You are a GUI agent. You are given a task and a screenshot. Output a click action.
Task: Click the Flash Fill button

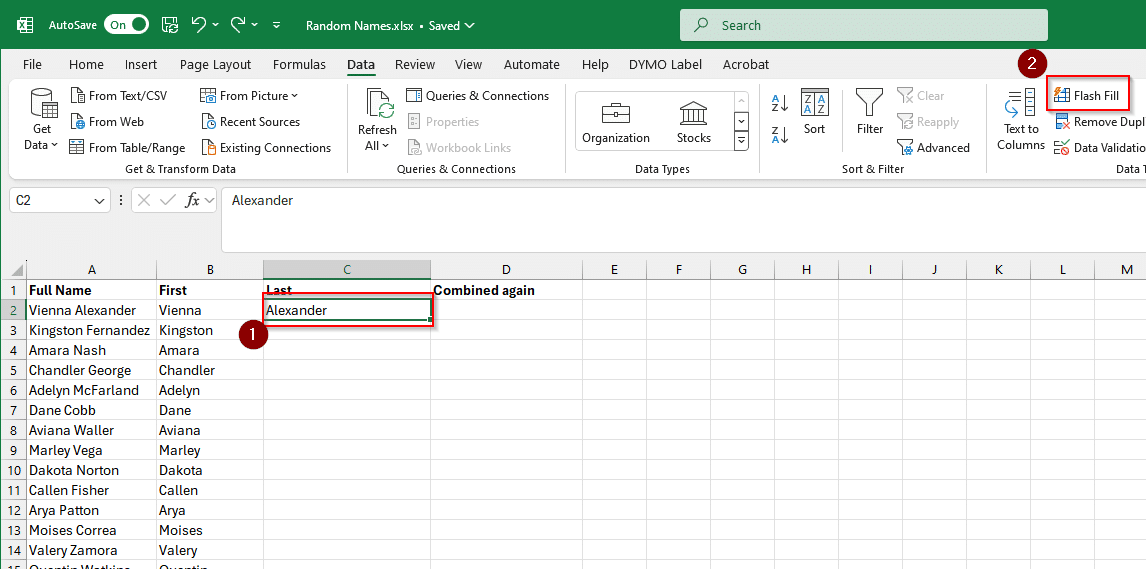(1088, 96)
